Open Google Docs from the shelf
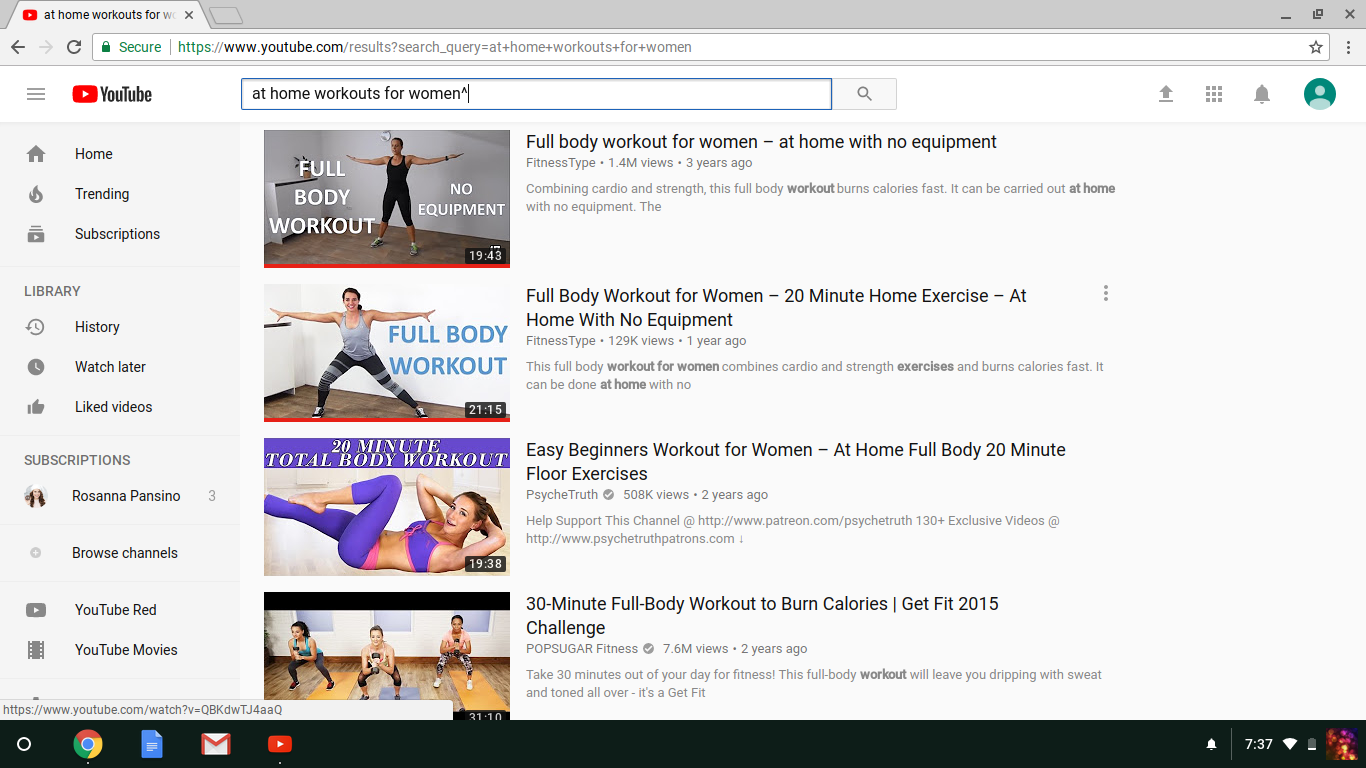This screenshot has width=1366, height=768. tap(152, 744)
